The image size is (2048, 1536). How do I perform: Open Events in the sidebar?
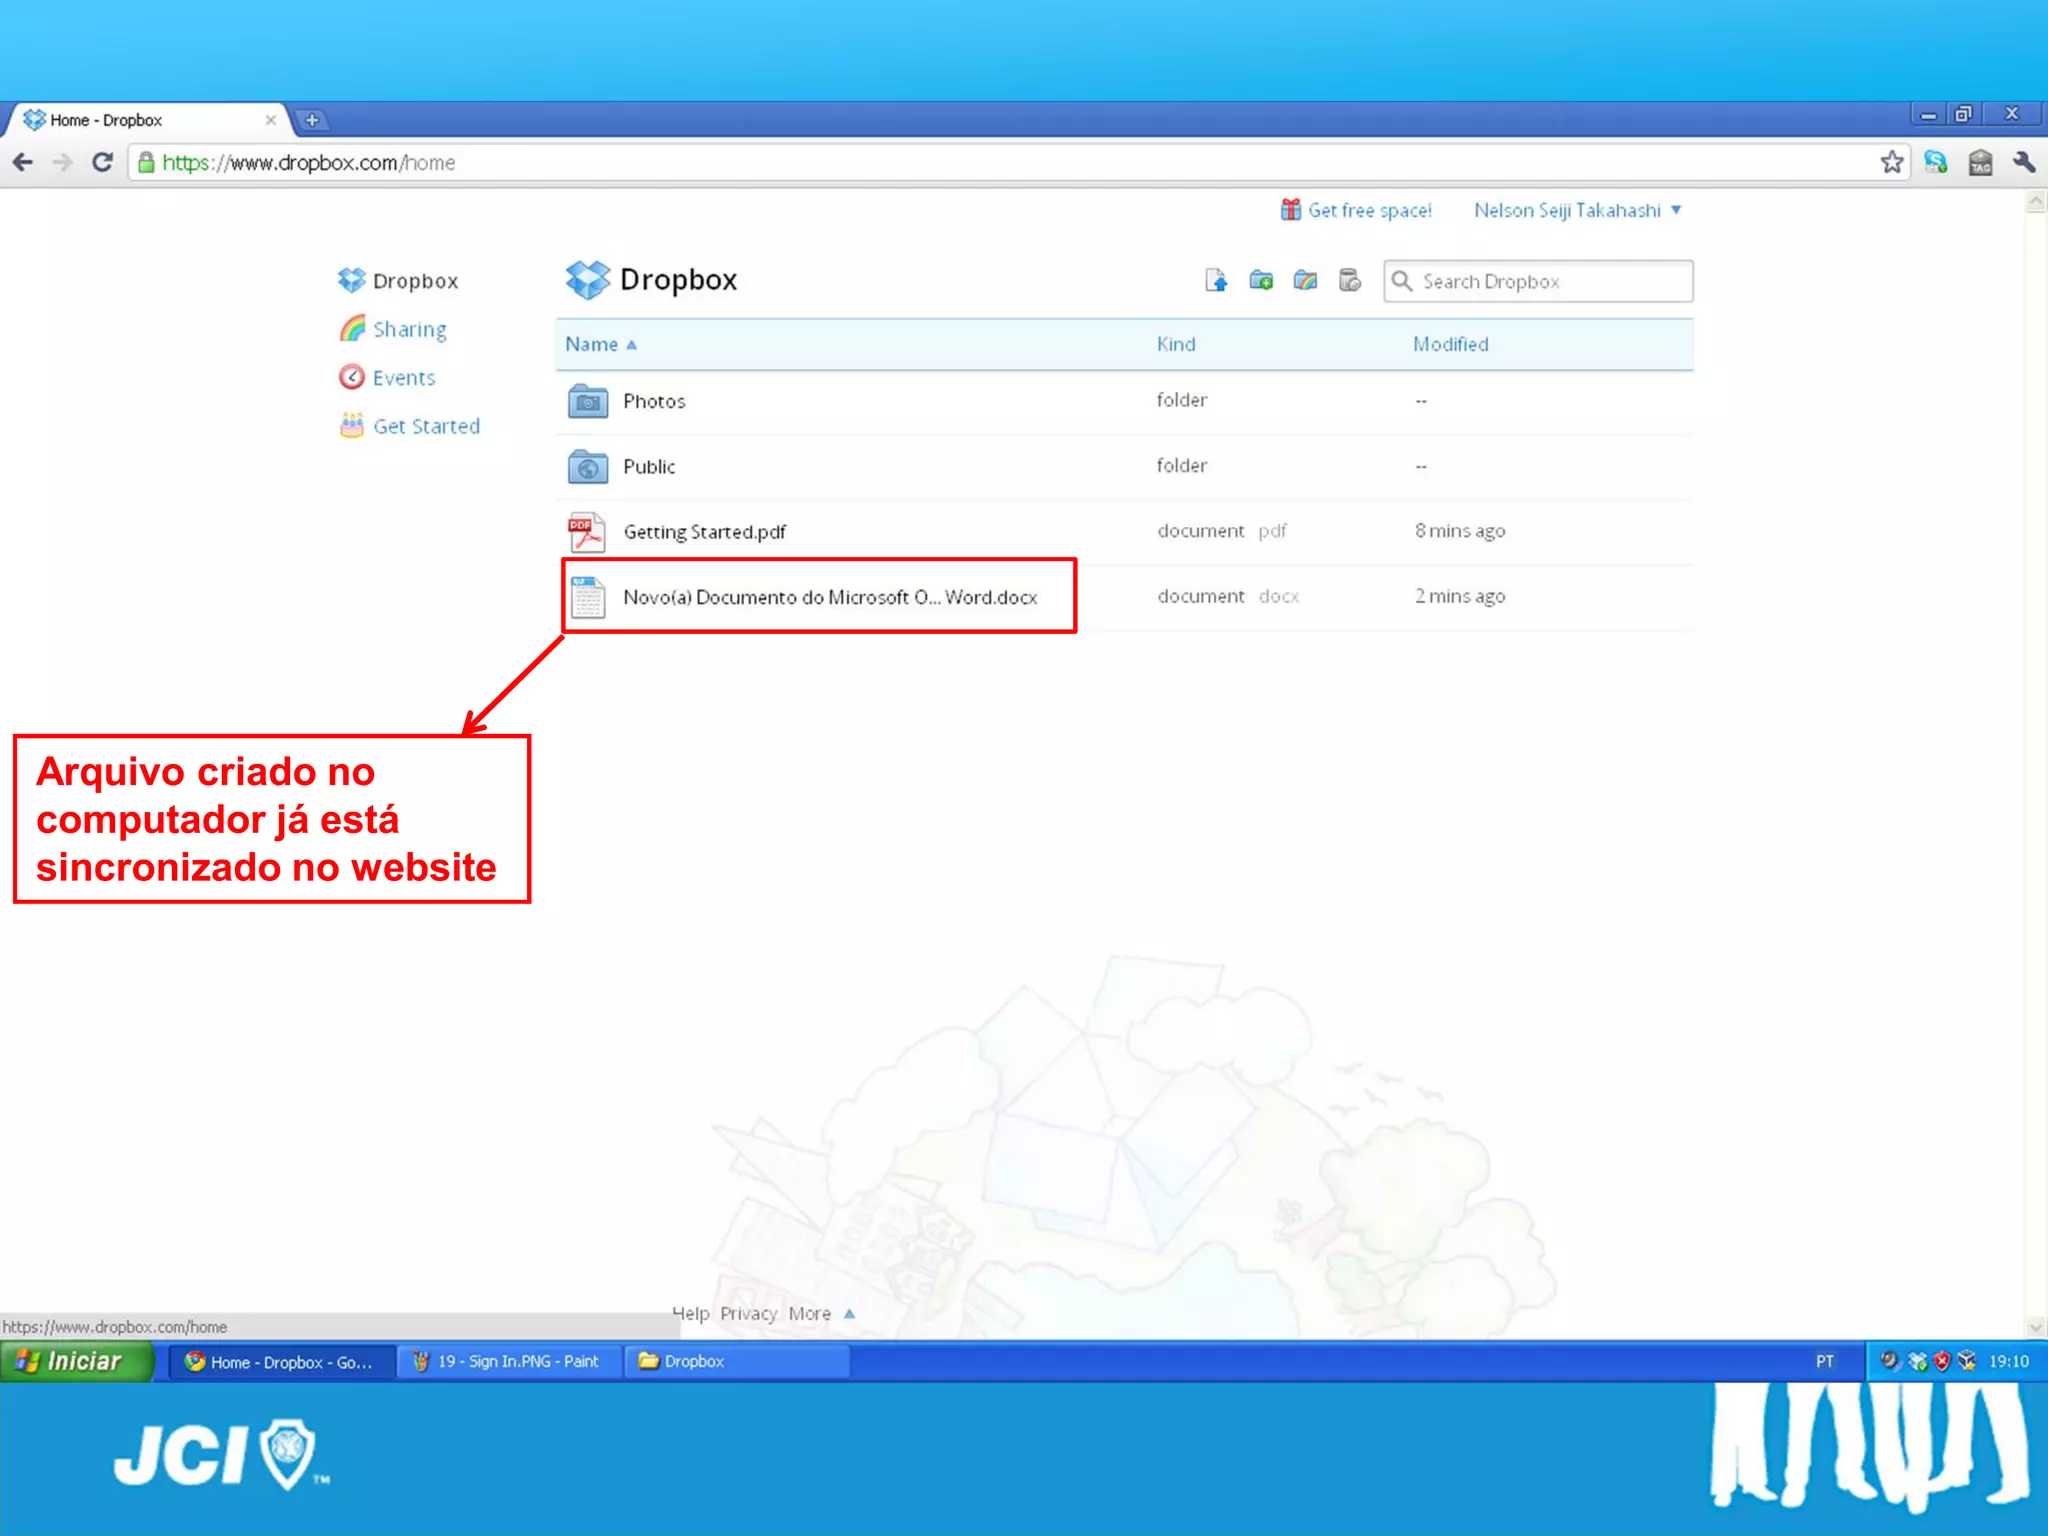[403, 378]
